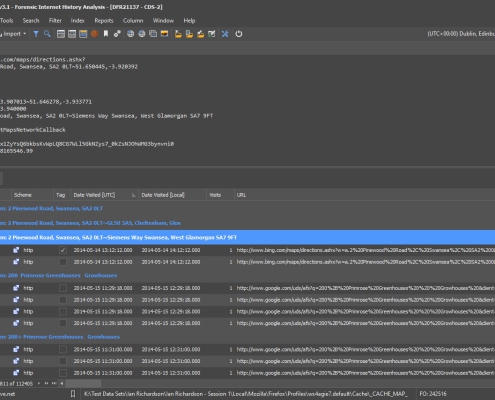Image resolution: width=495 pixels, height=400 pixels.
Task: Click next record navigation arrow
Action: pos(39,383)
